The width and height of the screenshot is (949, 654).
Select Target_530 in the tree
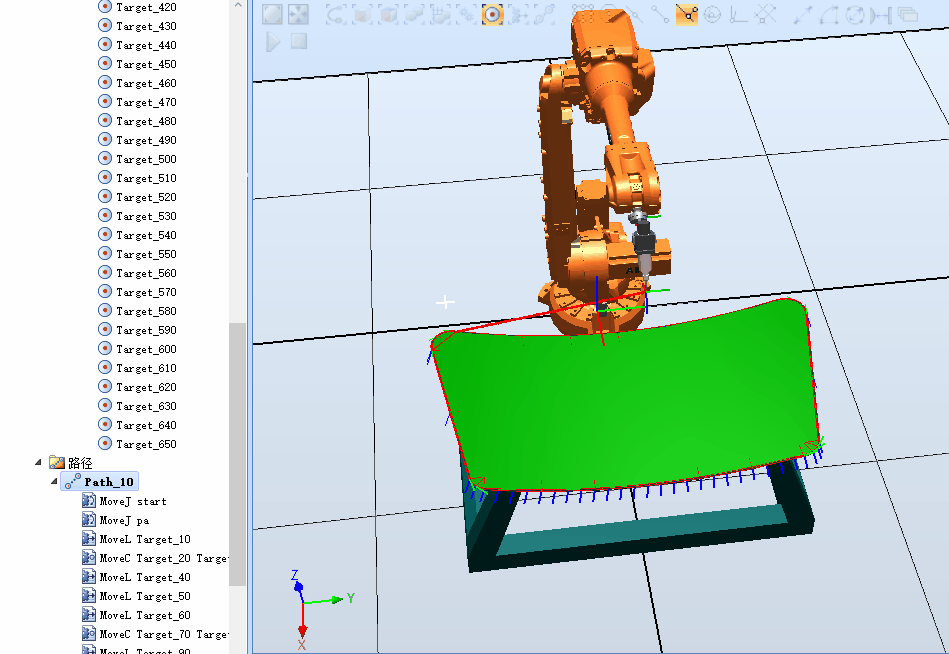click(x=146, y=215)
